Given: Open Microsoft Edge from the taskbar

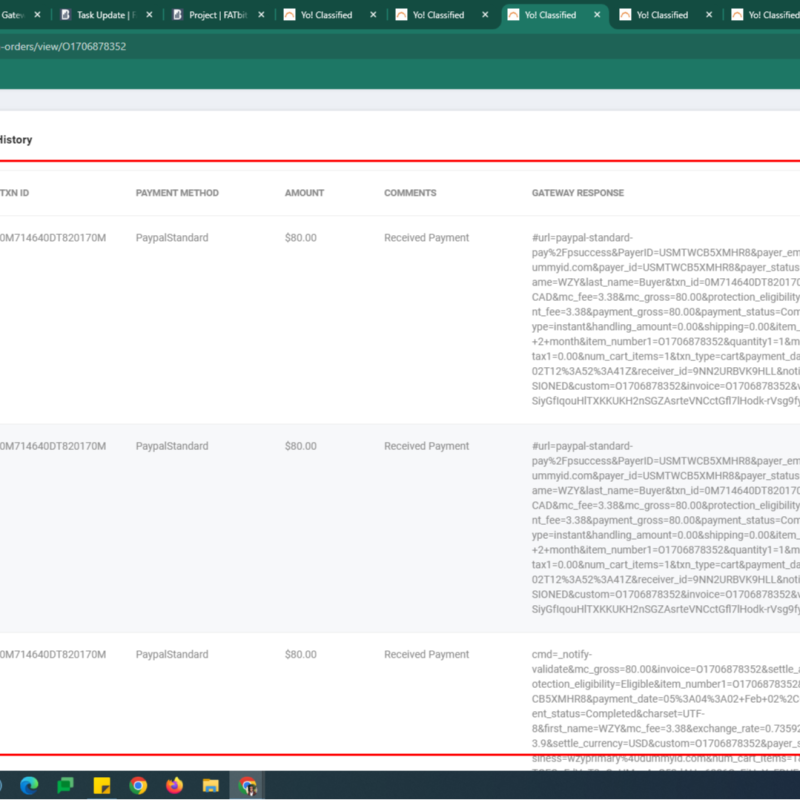Looking at the screenshot, I should [29, 785].
